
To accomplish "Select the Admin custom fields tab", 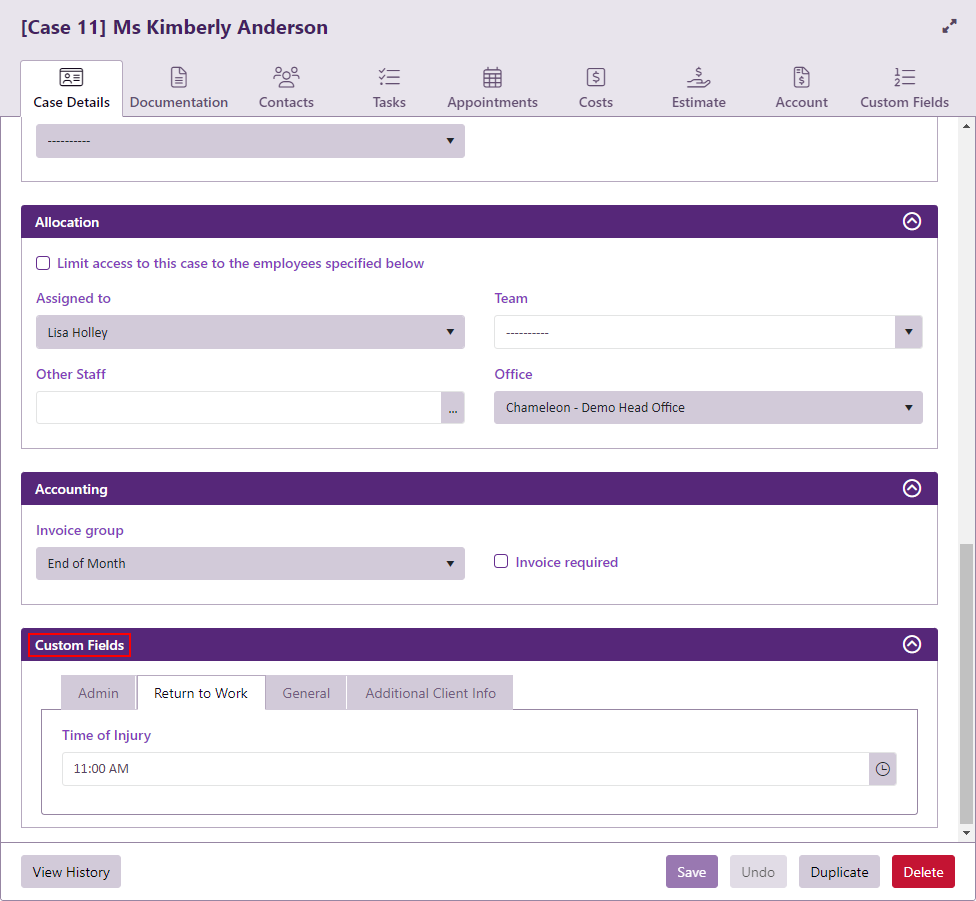I will [98, 693].
